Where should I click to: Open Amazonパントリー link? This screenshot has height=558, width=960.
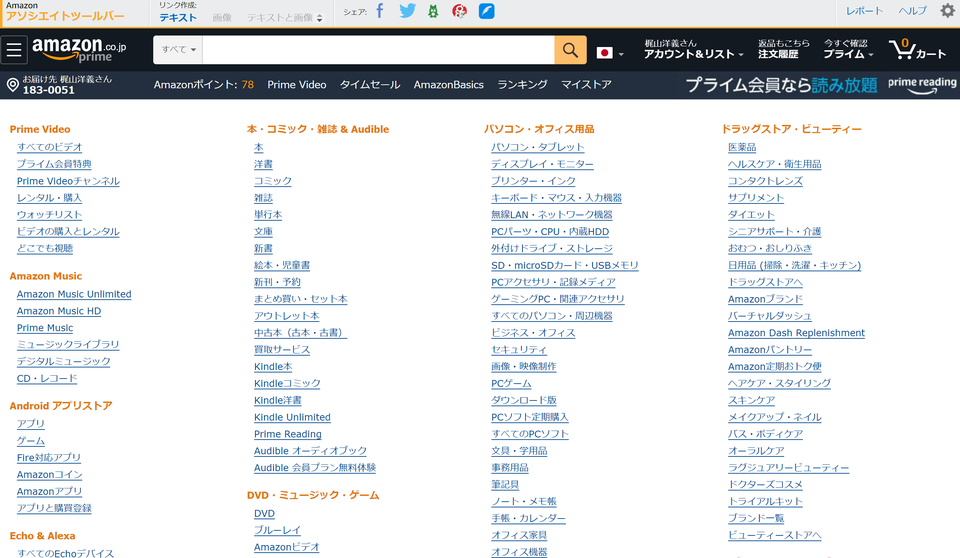pos(770,350)
